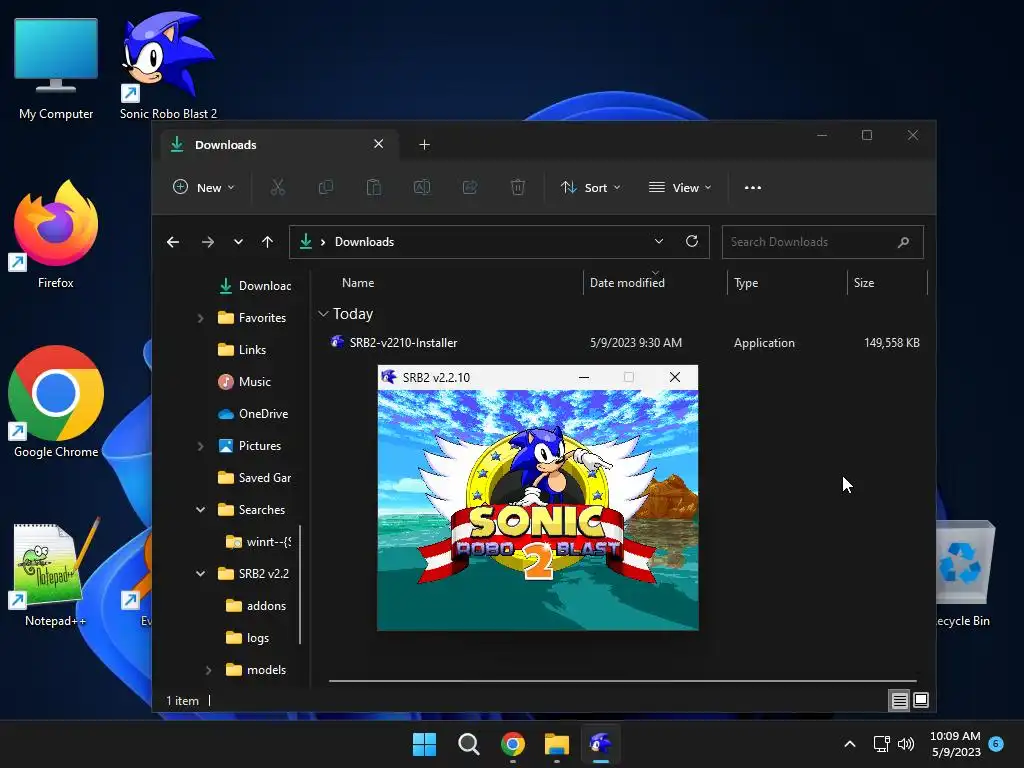Viewport: 1024px width, 768px height.
Task: Open the New dropdown menu
Action: click(x=204, y=187)
